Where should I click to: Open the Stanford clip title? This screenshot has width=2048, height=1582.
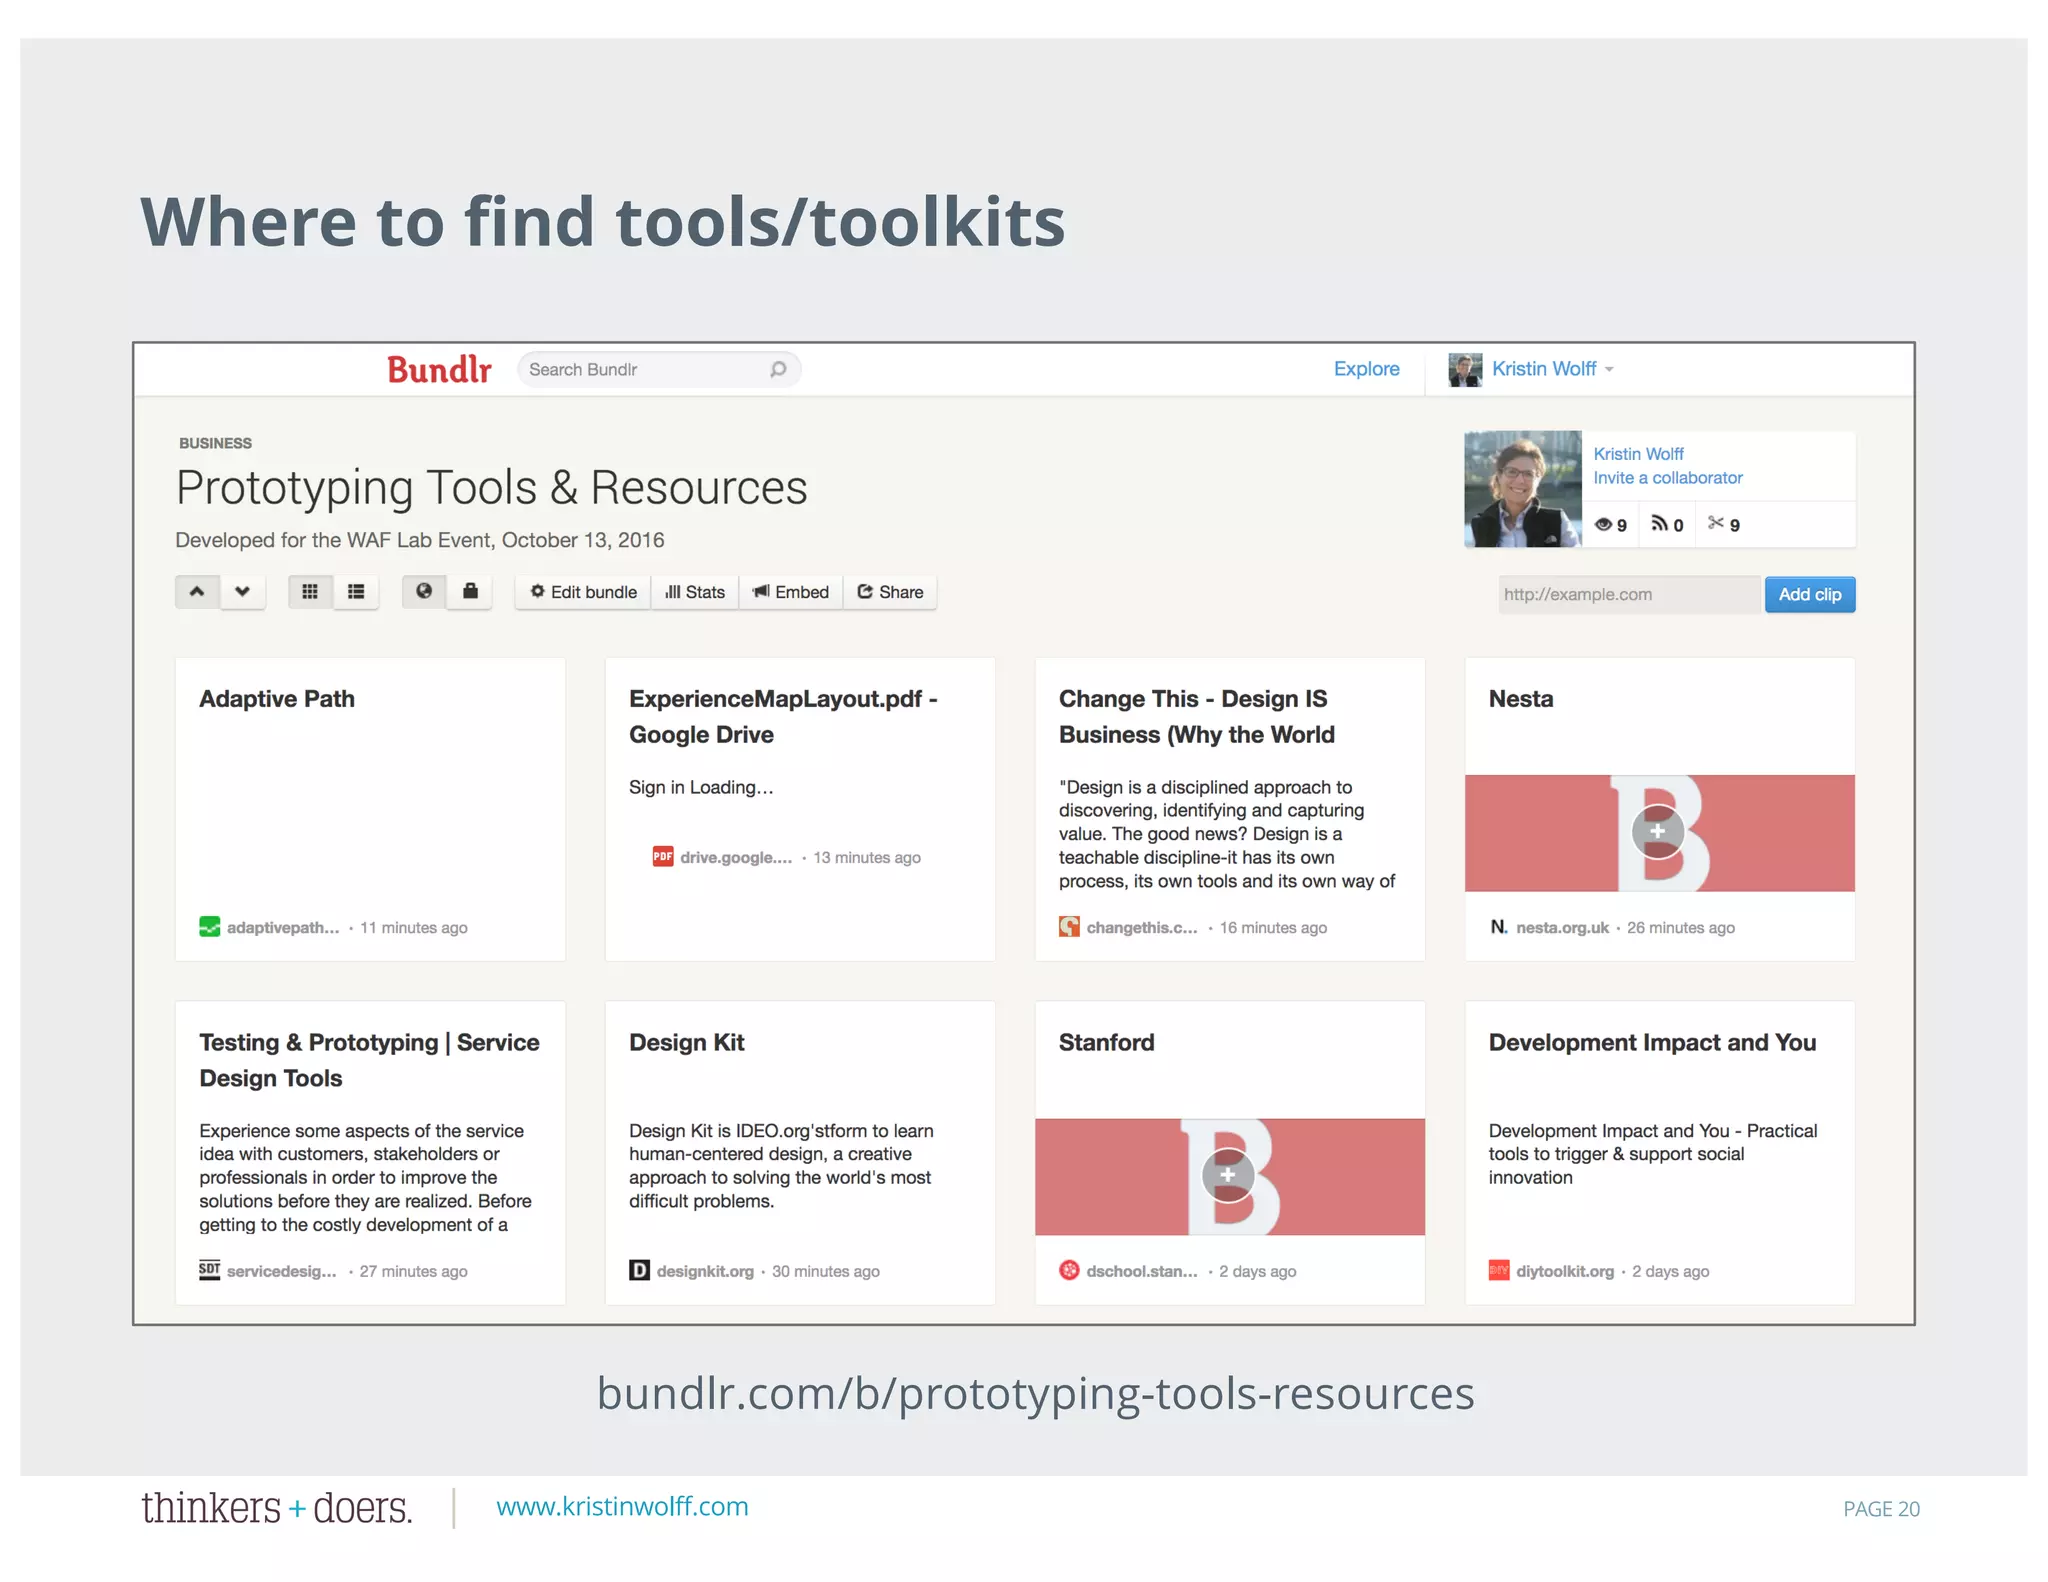click(1107, 1043)
